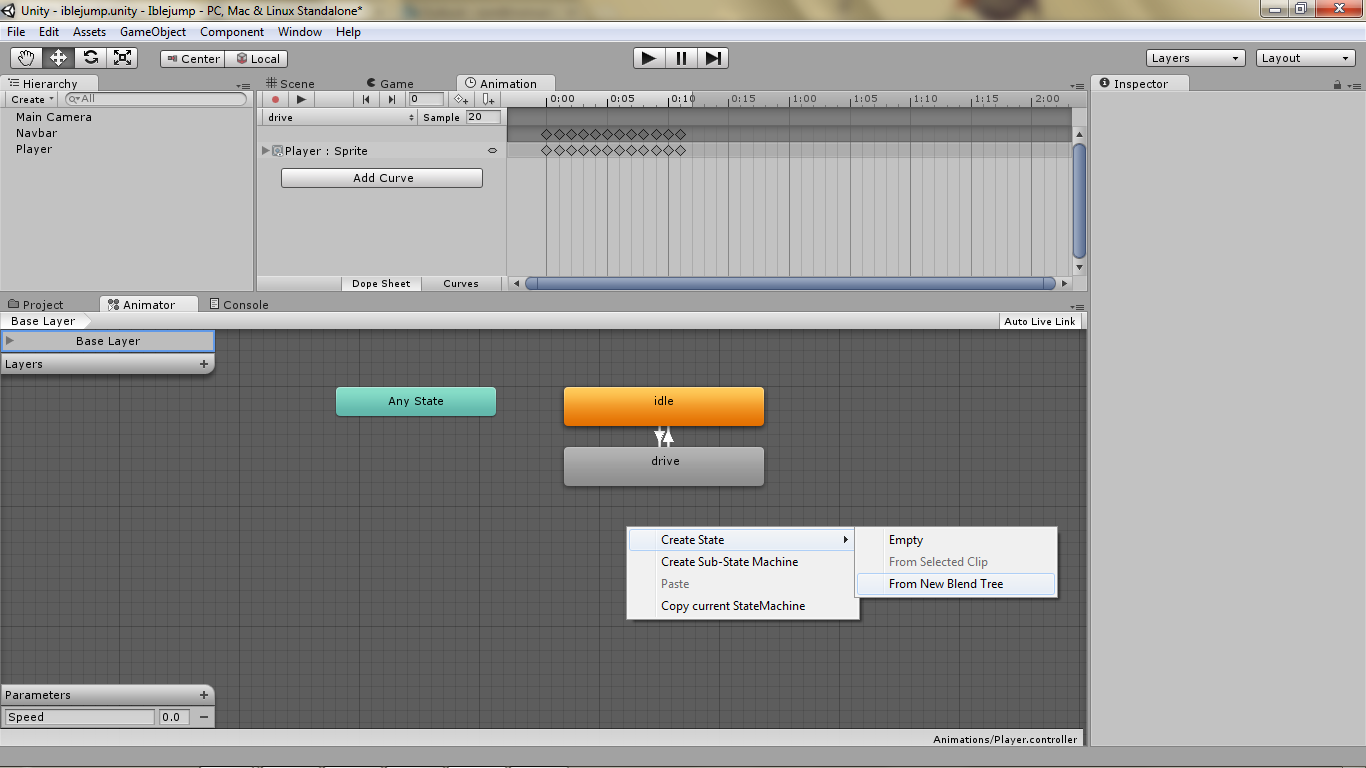Image resolution: width=1366 pixels, height=768 pixels.
Task: Switch to the Game tab
Action: (390, 84)
